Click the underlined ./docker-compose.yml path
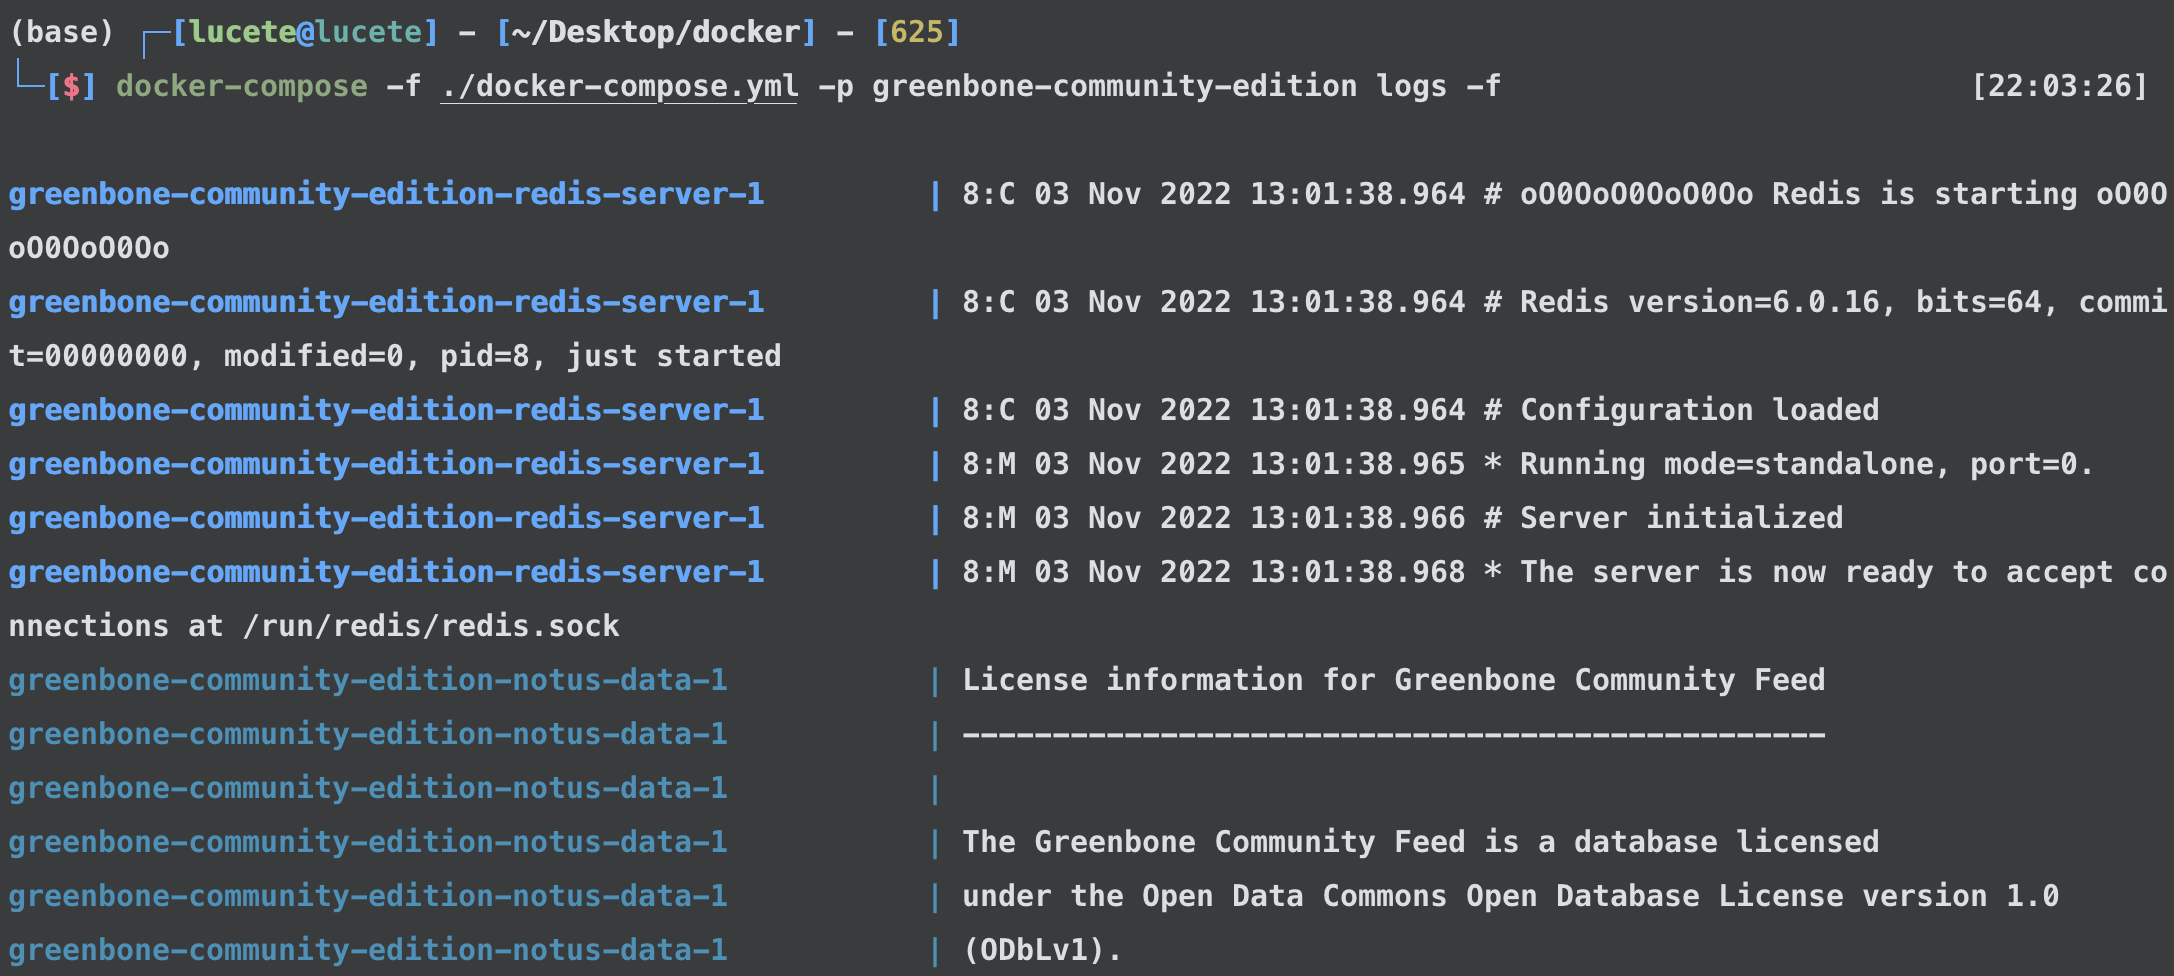 point(619,86)
